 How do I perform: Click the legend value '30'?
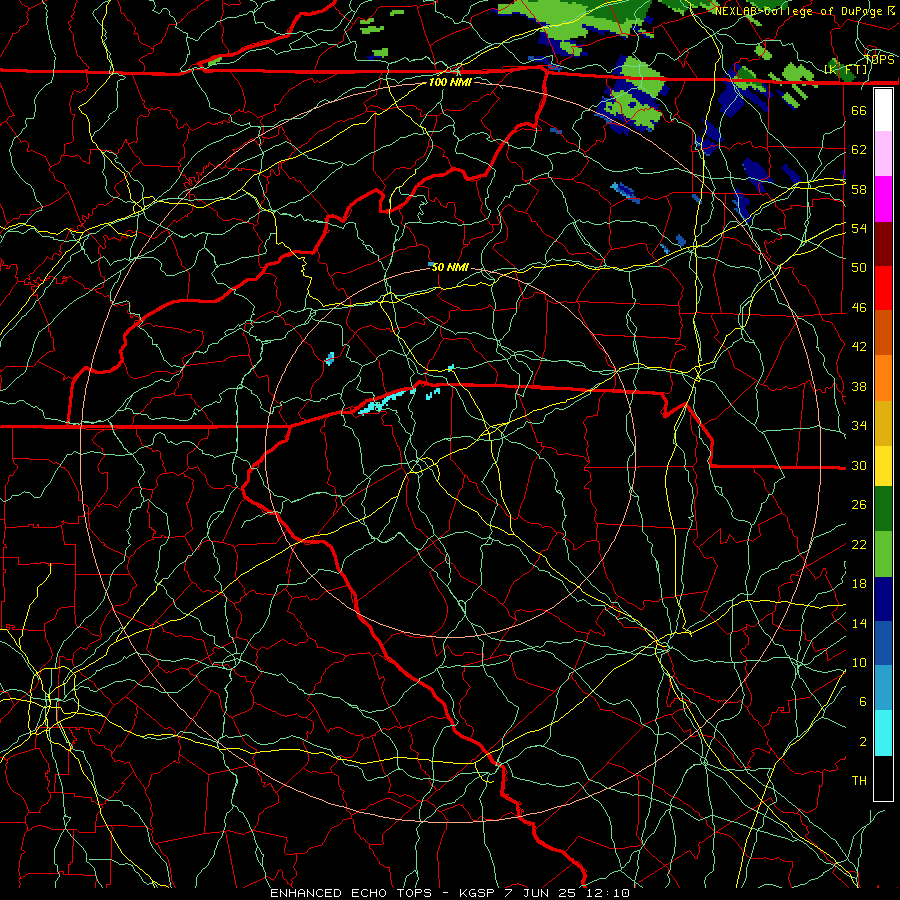pyautogui.click(x=859, y=465)
